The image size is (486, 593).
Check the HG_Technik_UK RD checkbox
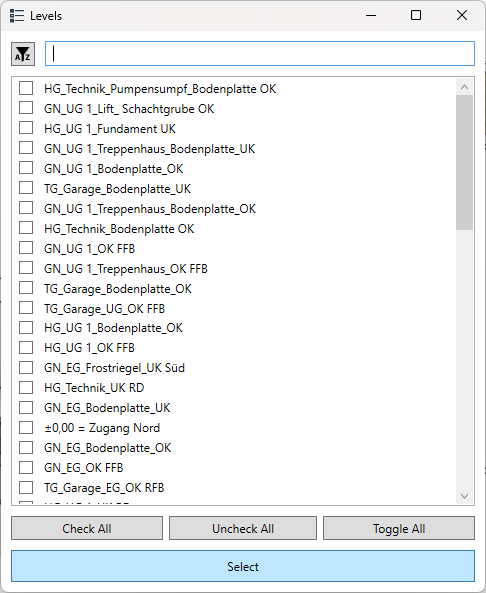pos(26,388)
